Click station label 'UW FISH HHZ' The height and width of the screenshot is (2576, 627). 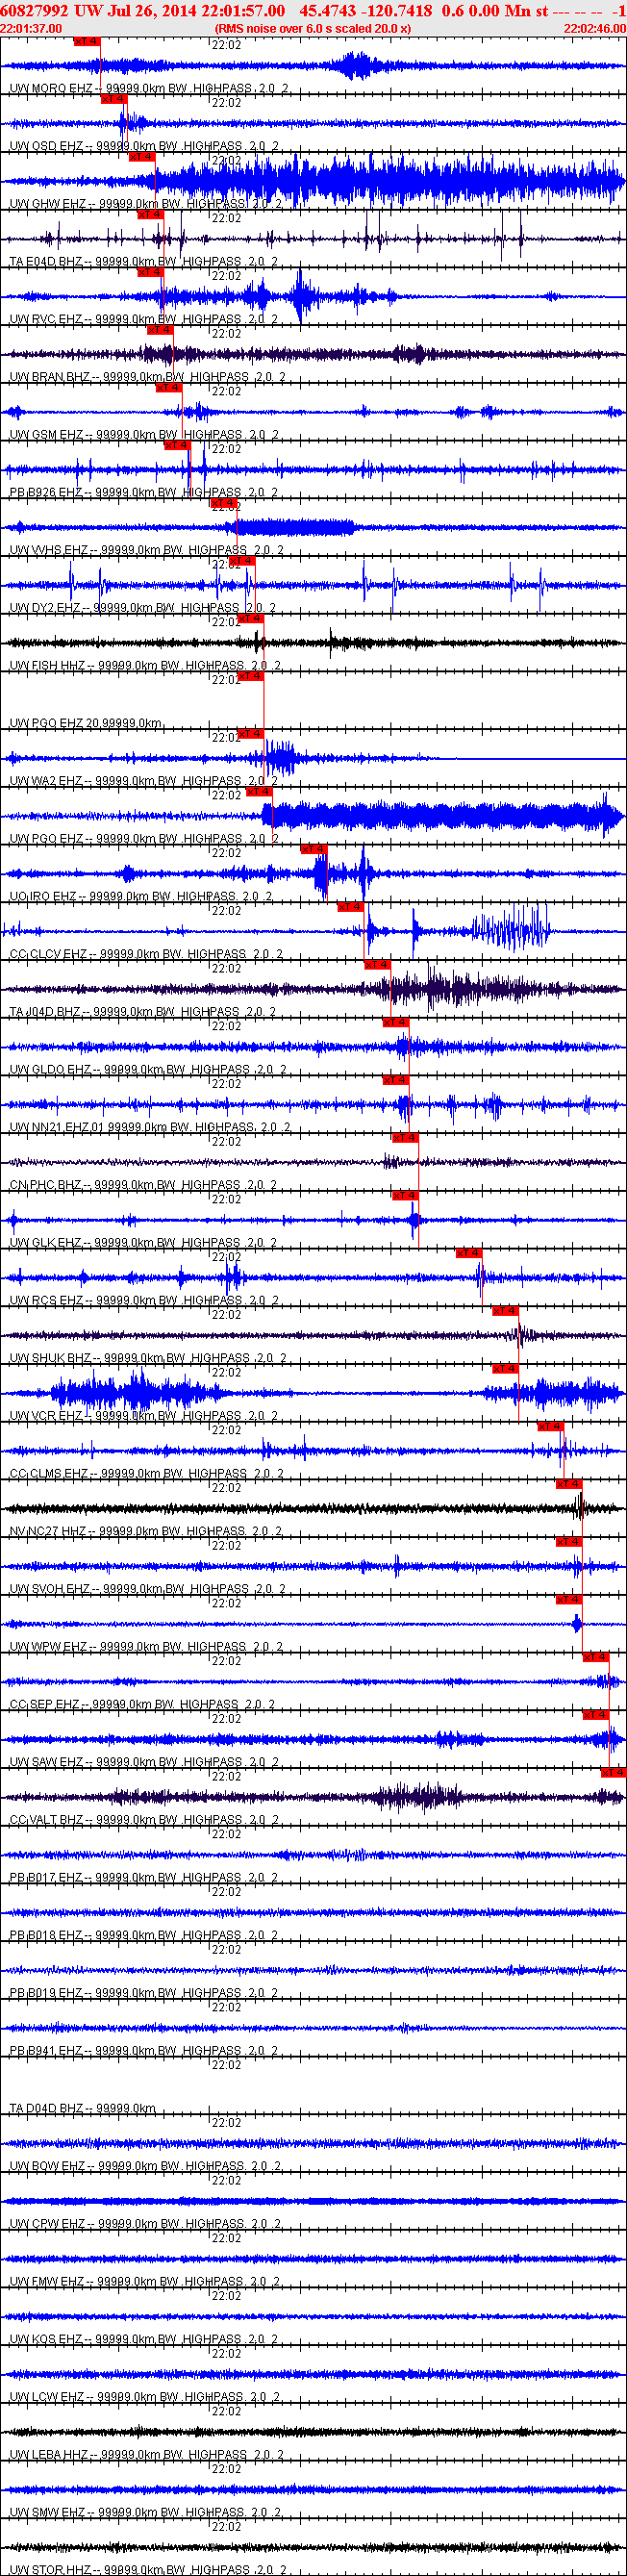coord(49,666)
